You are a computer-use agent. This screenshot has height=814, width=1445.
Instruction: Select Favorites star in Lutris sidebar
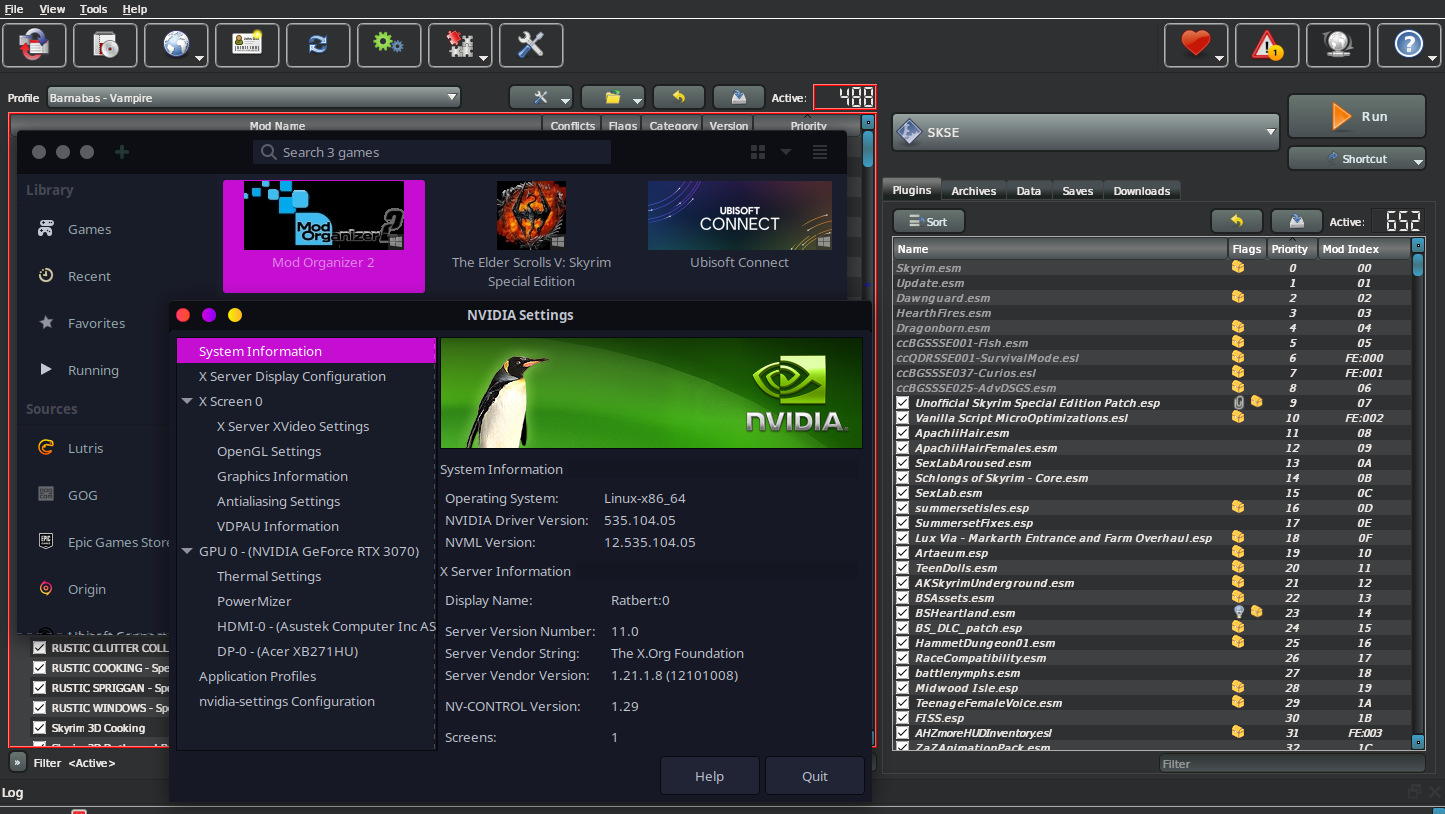pos(96,323)
